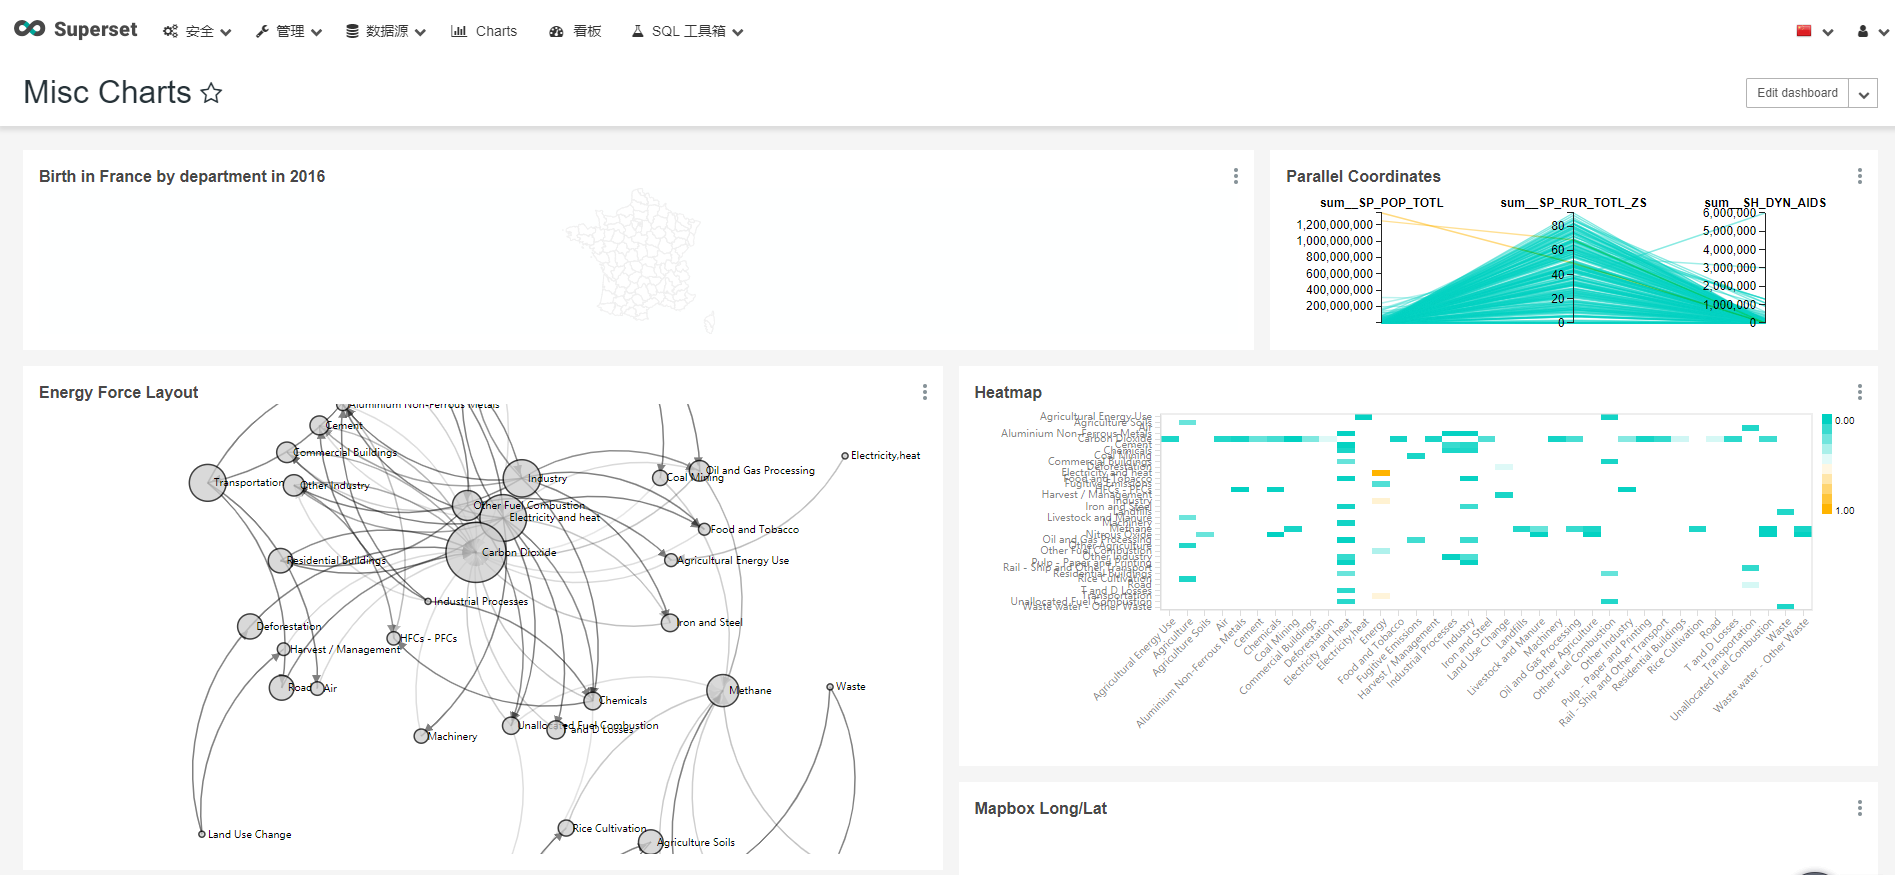The image size is (1895, 875).
Task: Click the Residential Buildings node
Action: [280, 560]
